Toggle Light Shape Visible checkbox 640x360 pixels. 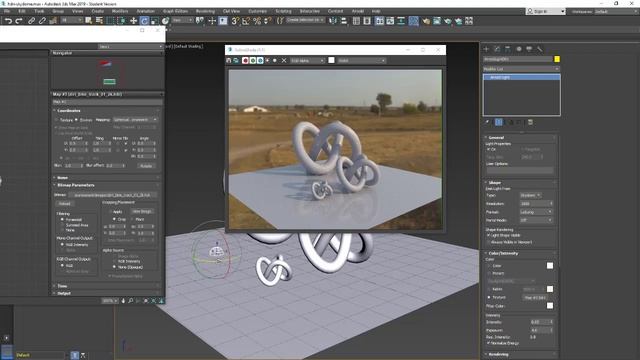point(489,236)
